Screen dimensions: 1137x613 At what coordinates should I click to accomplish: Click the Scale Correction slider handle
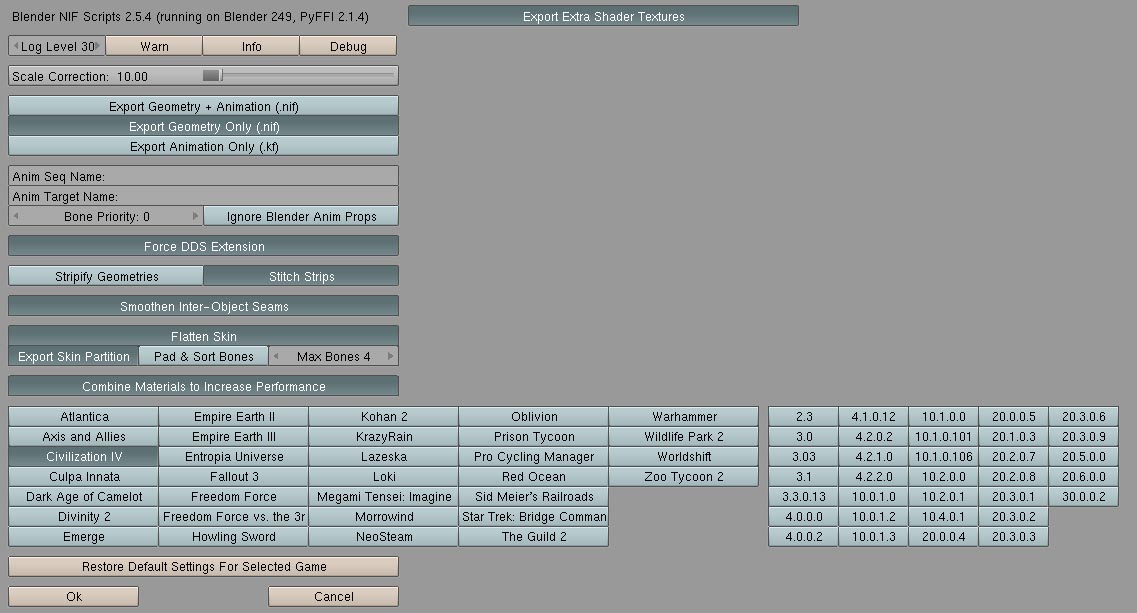pos(211,75)
